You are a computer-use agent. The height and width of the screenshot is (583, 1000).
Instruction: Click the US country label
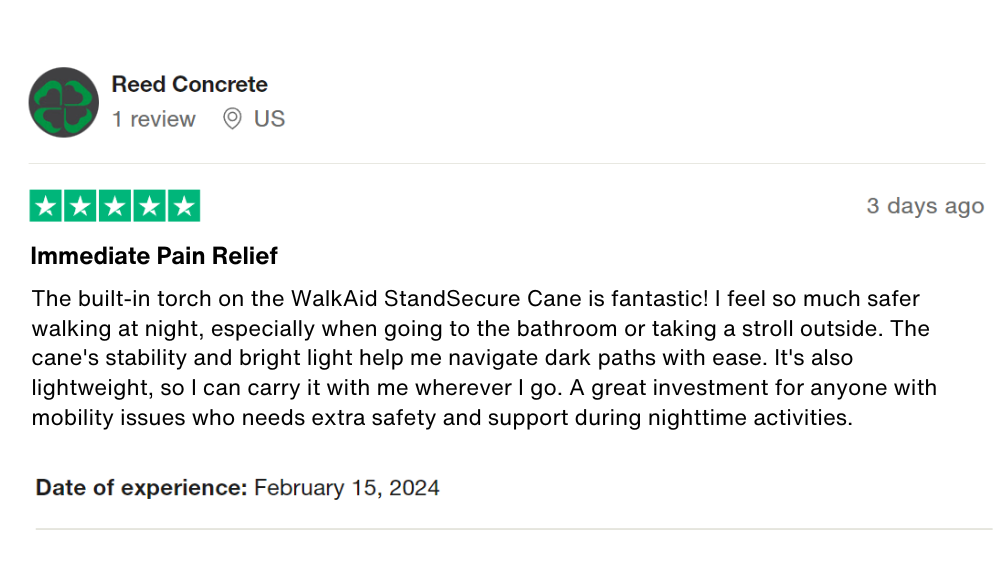coord(269,119)
